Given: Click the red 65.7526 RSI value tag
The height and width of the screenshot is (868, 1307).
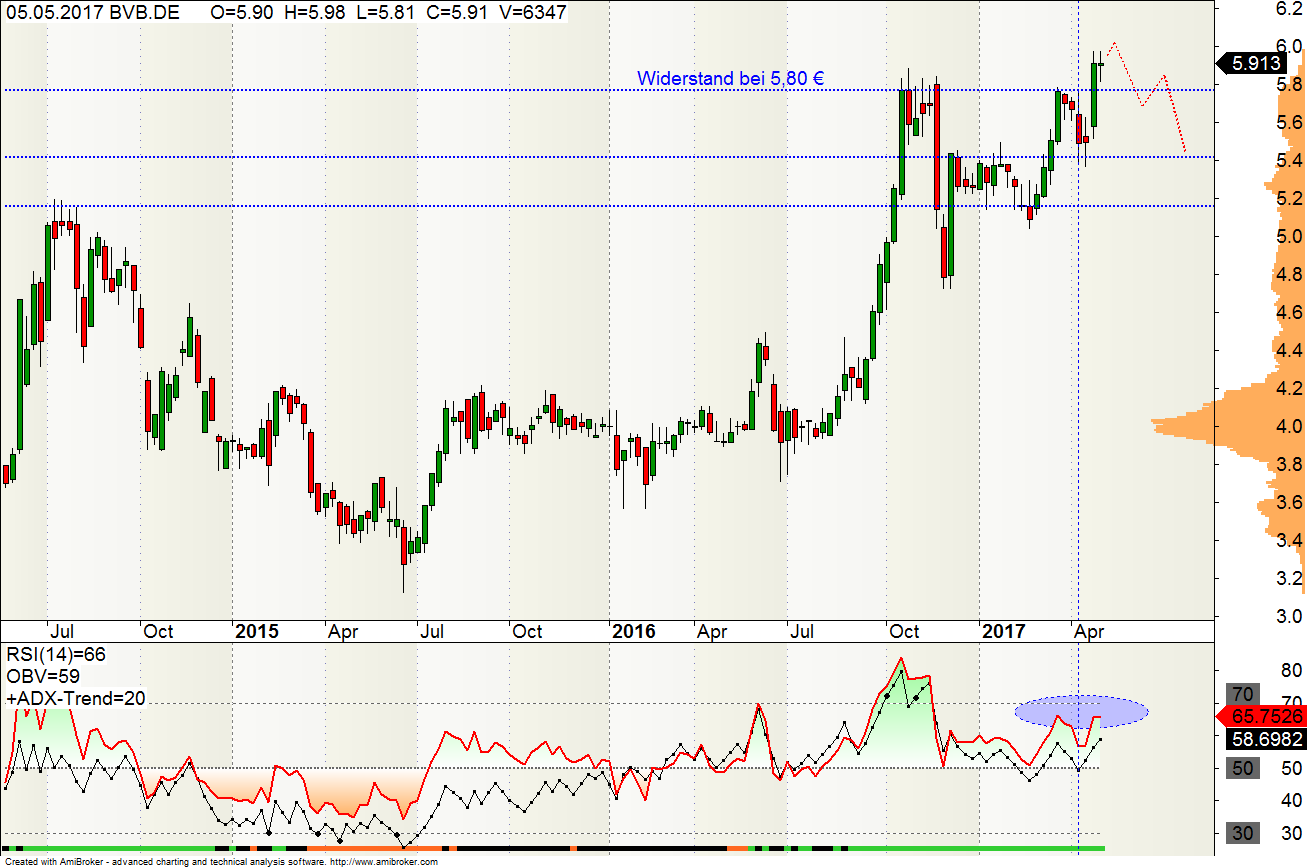Looking at the screenshot, I should click(x=1259, y=717).
